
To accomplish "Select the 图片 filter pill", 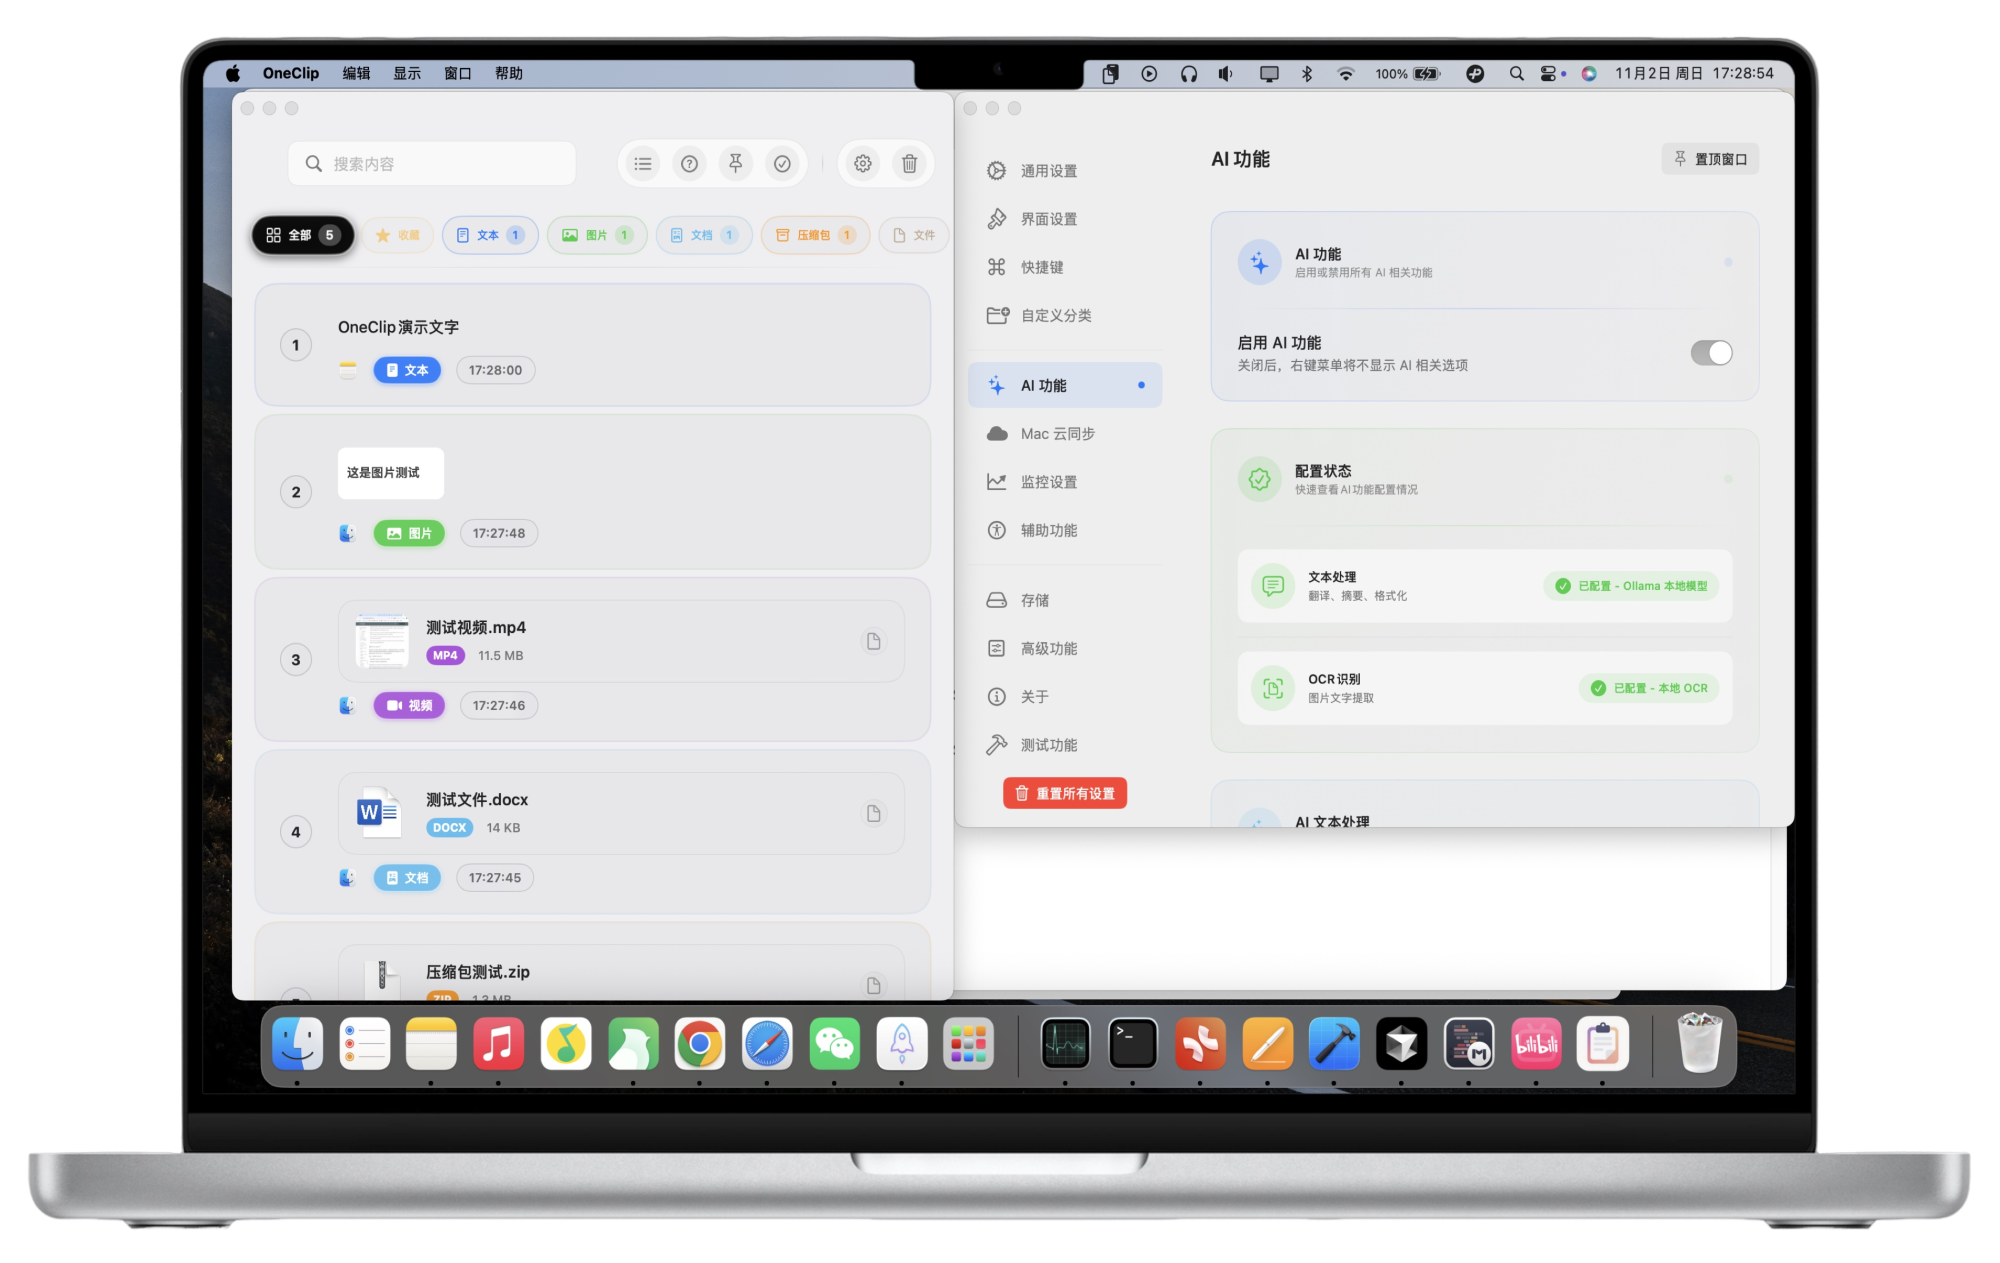I will coord(597,235).
